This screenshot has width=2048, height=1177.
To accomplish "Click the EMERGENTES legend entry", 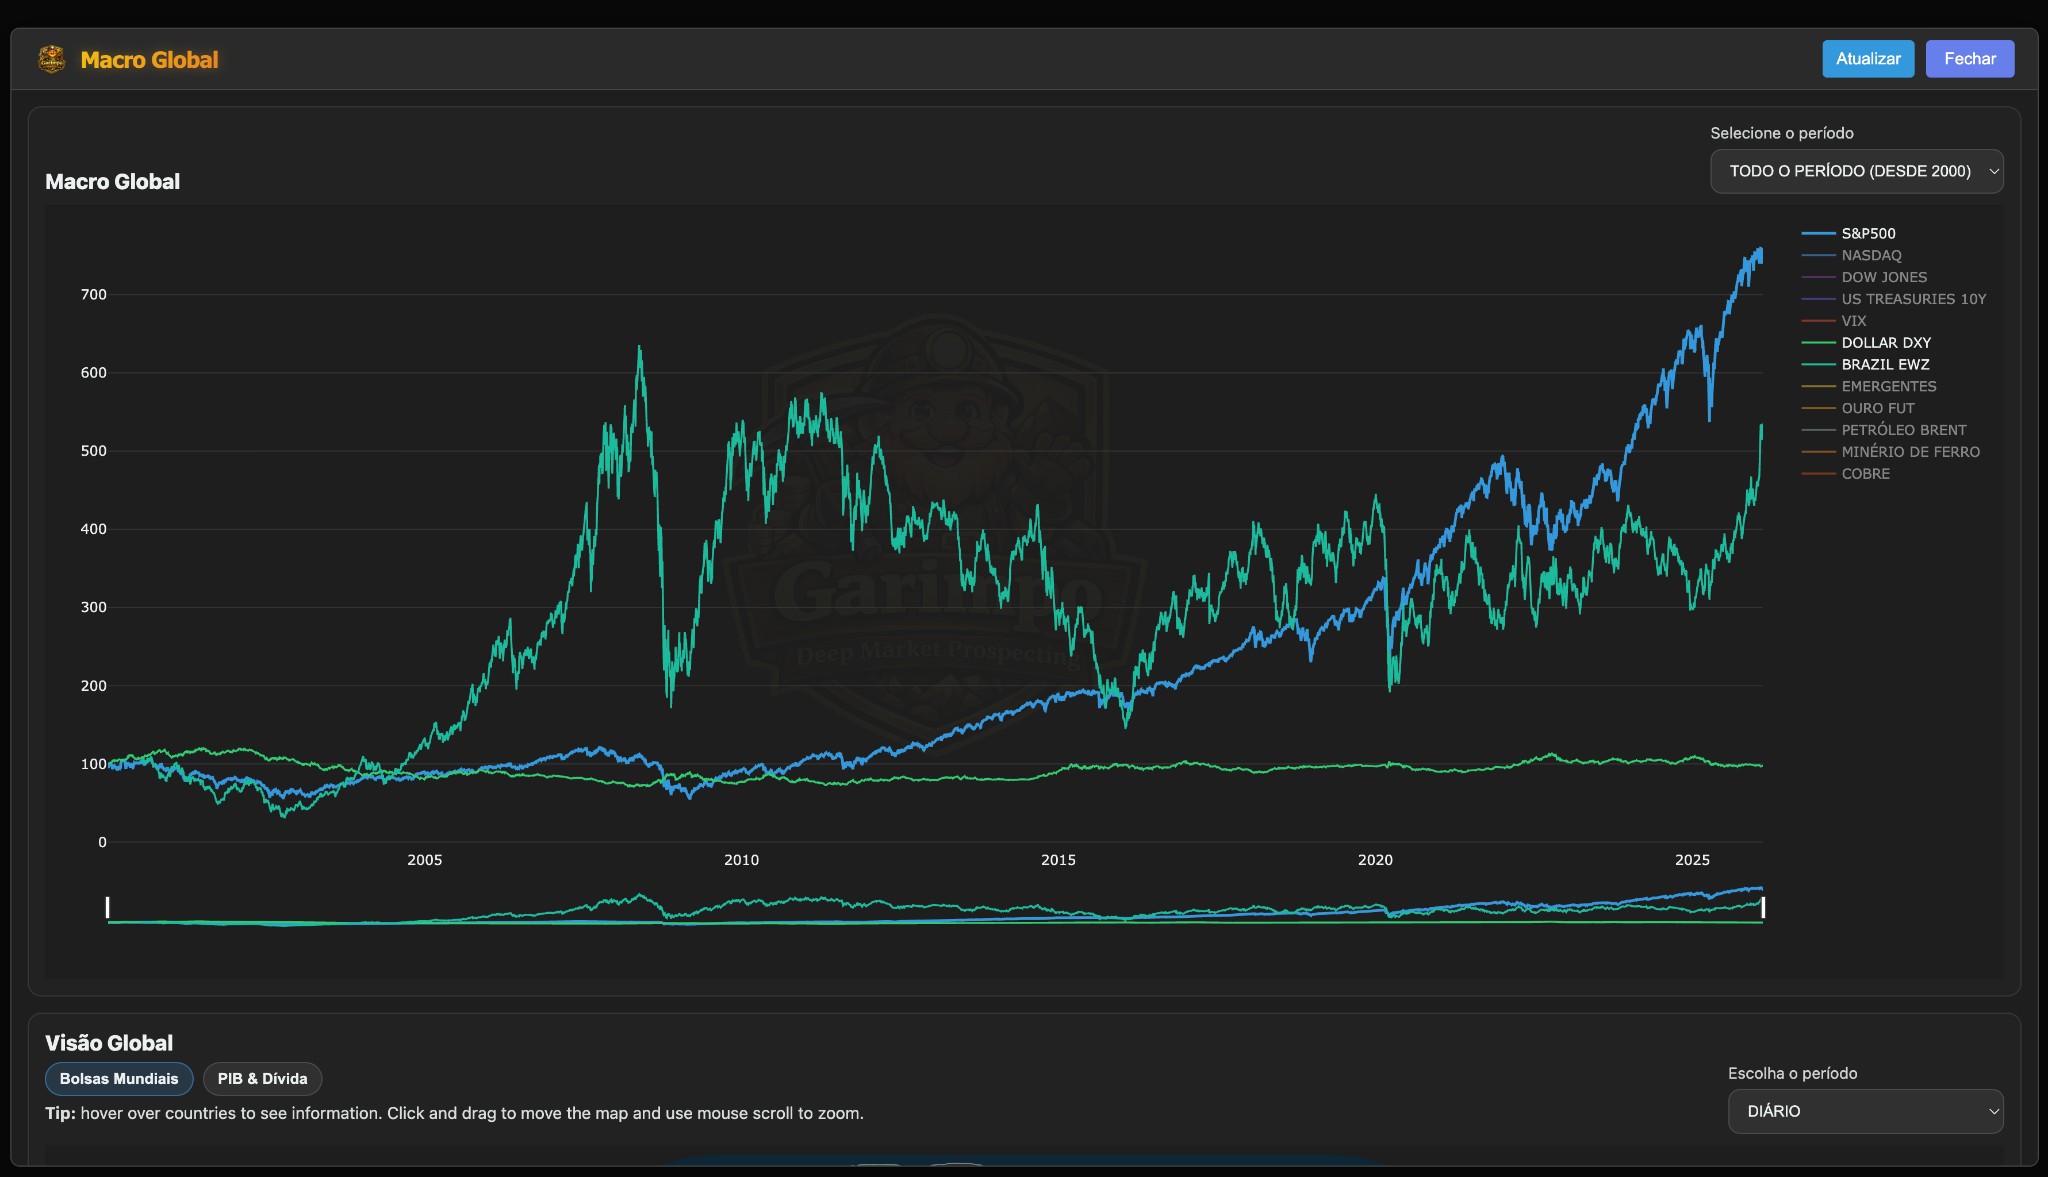I will (1888, 386).
